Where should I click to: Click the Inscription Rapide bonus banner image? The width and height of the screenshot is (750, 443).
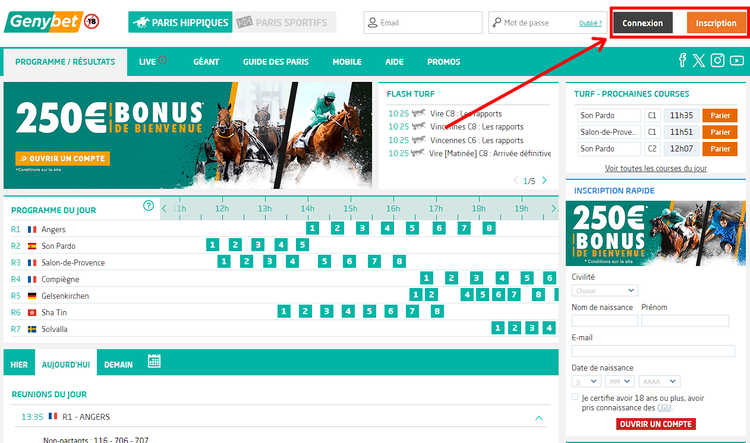tap(655, 233)
